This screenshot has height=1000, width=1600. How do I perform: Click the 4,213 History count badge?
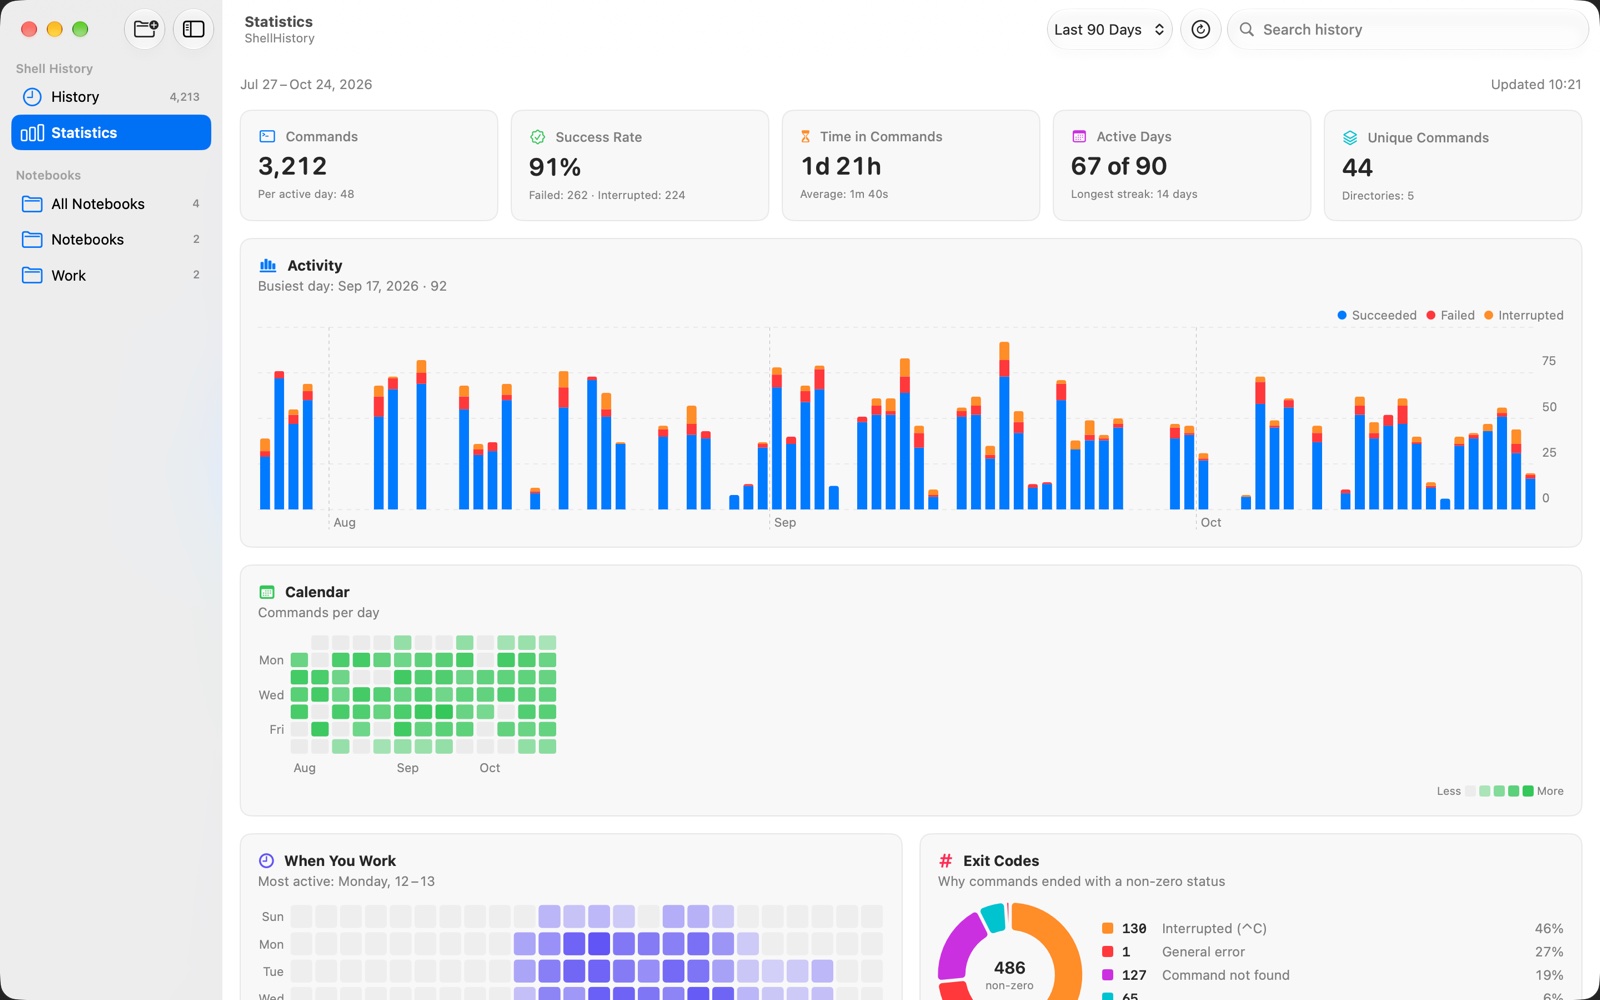click(x=184, y=97)
